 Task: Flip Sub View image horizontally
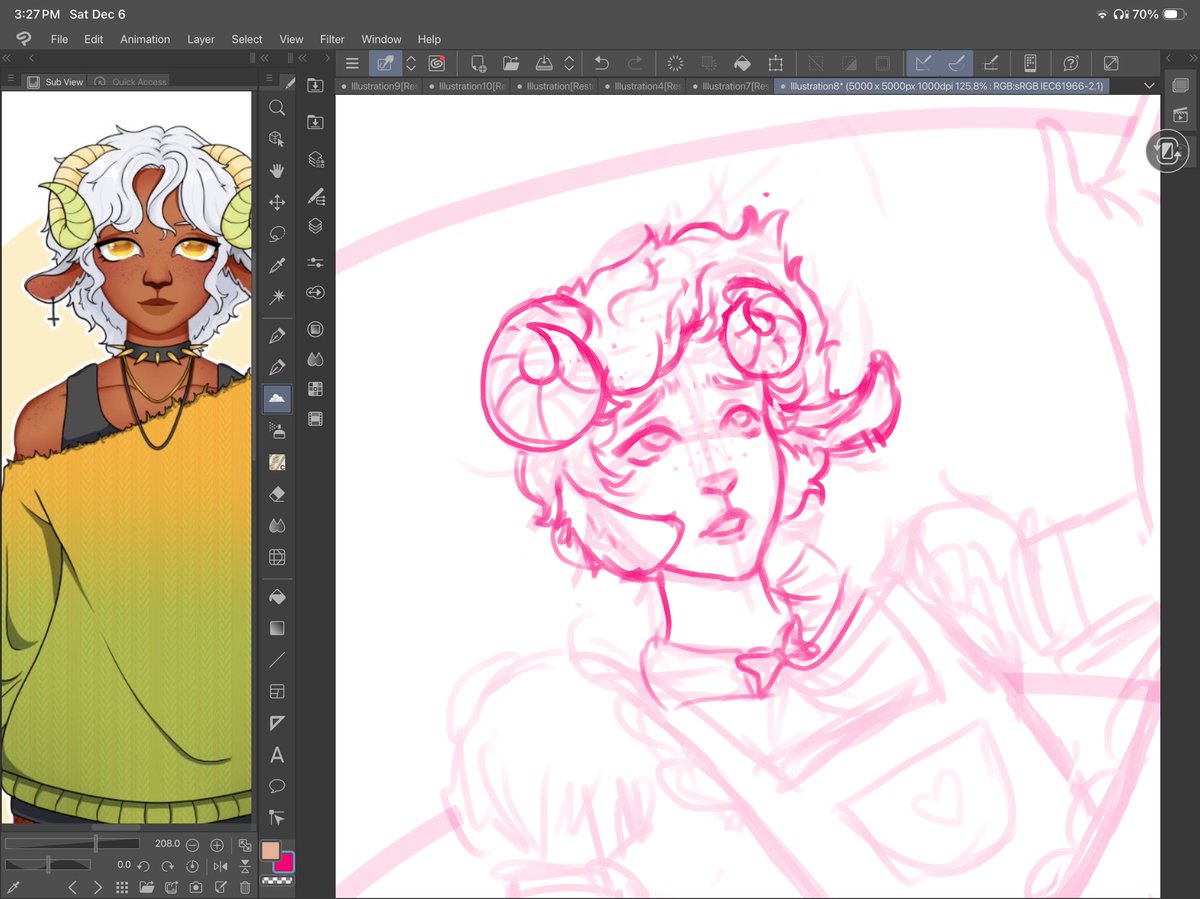pyautogui.click(x=219, y=865)
